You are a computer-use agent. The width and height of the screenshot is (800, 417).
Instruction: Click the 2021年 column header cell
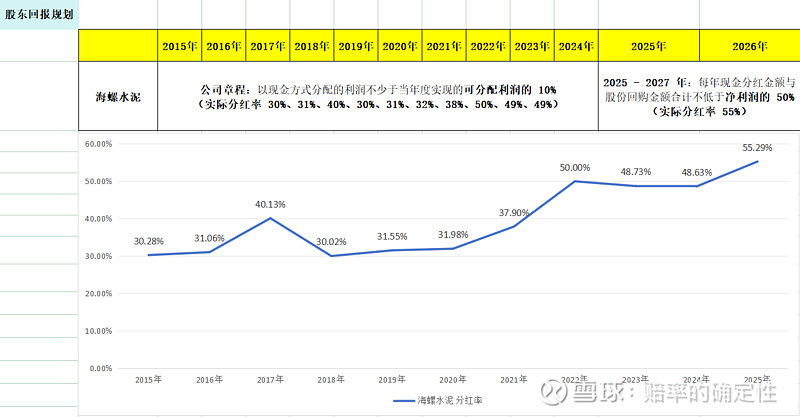(444, 46)
